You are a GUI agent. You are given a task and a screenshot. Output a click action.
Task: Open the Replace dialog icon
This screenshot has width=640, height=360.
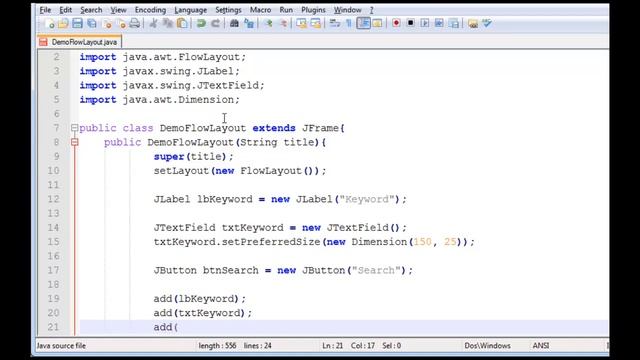[249, 23]
